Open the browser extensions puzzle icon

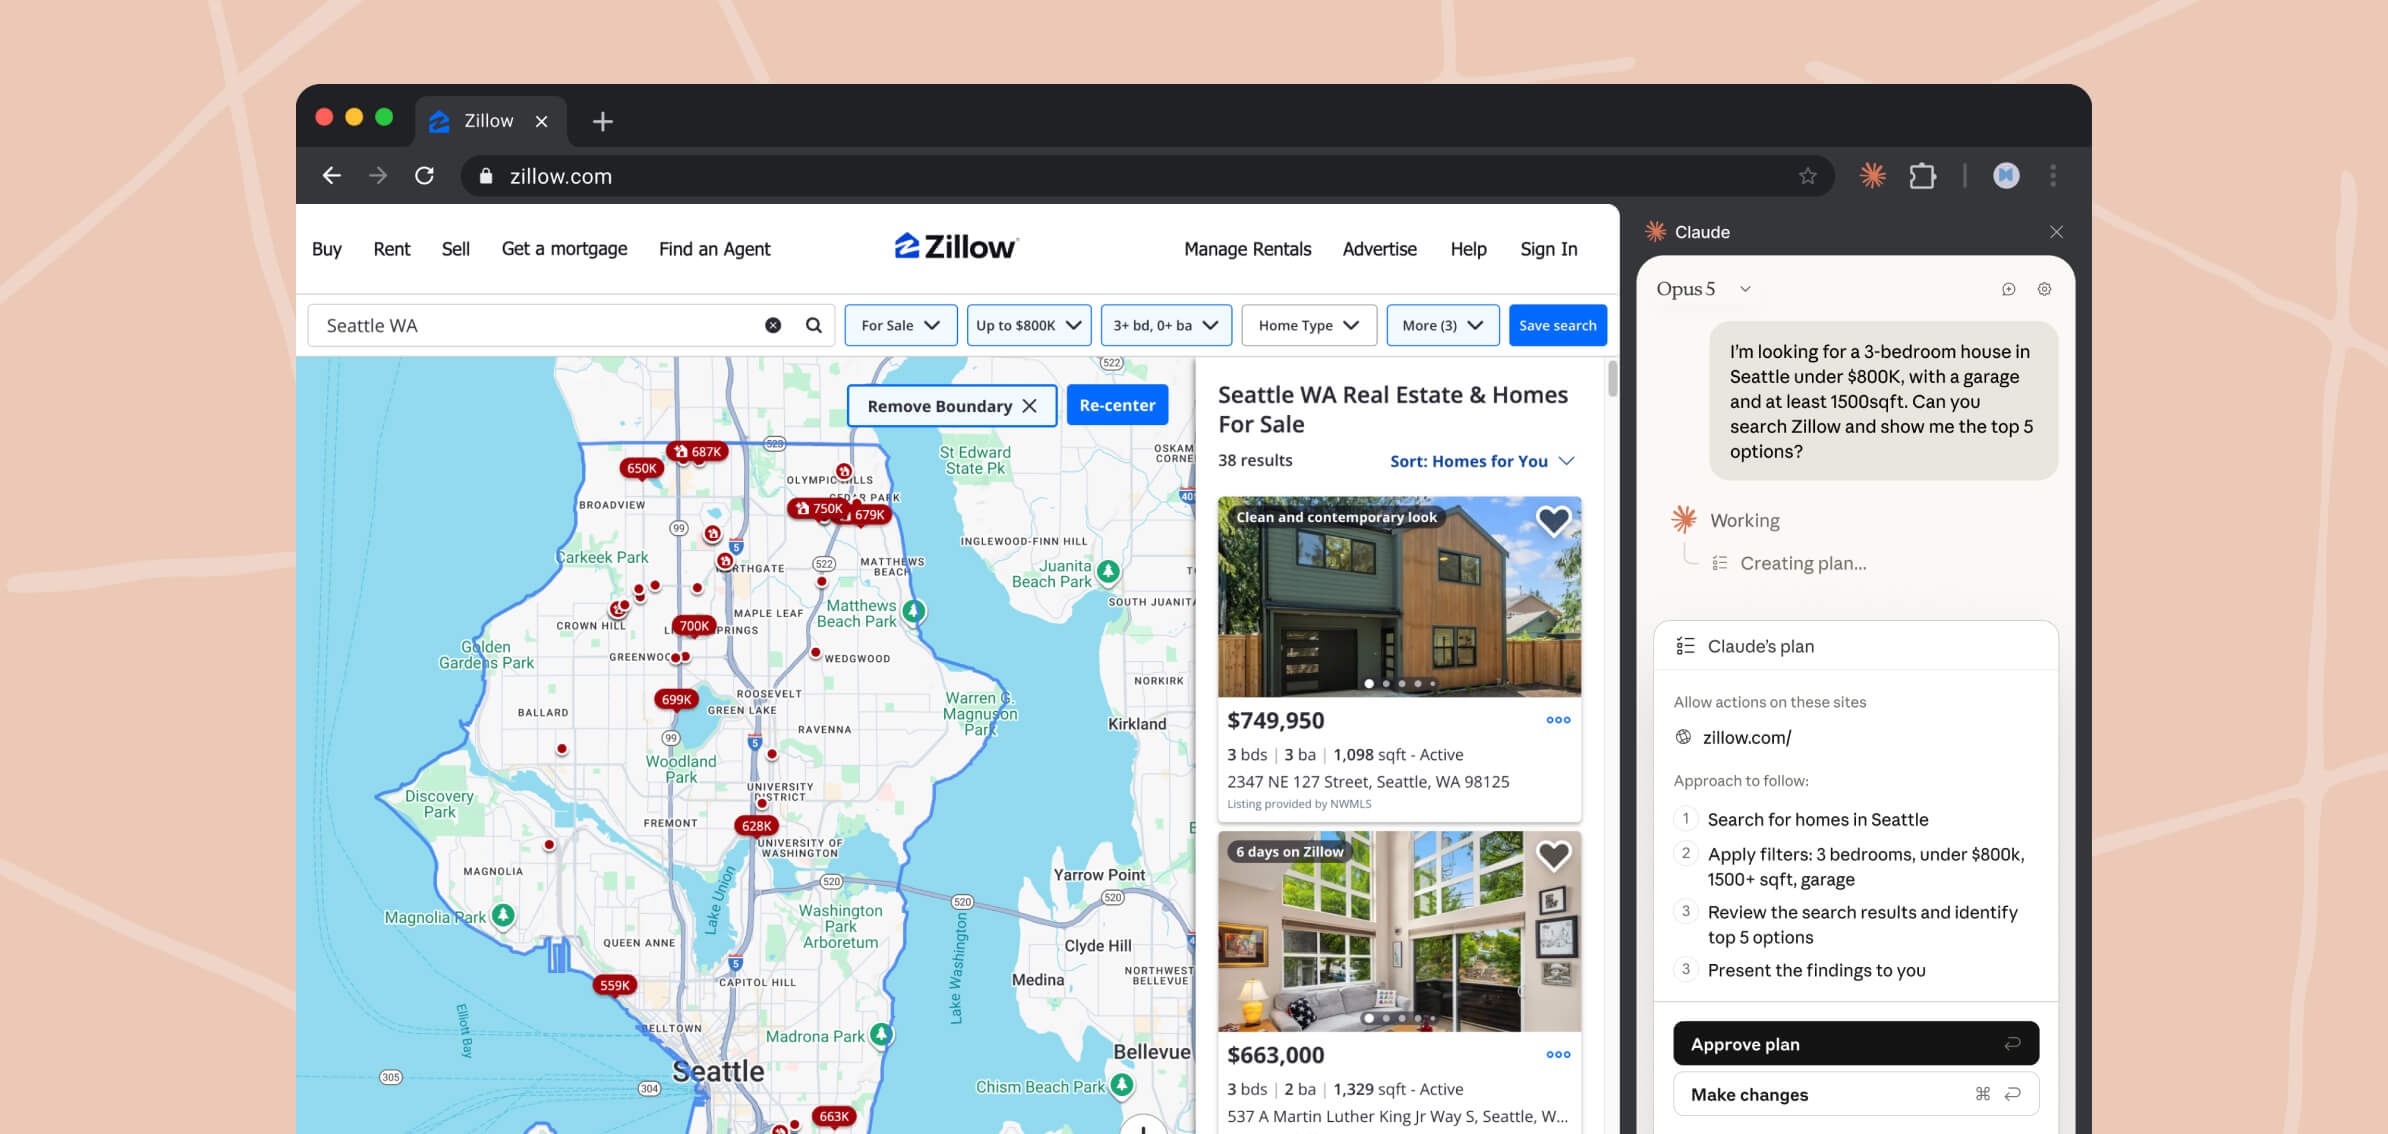pyautogui.click(x=1922, y=176)
